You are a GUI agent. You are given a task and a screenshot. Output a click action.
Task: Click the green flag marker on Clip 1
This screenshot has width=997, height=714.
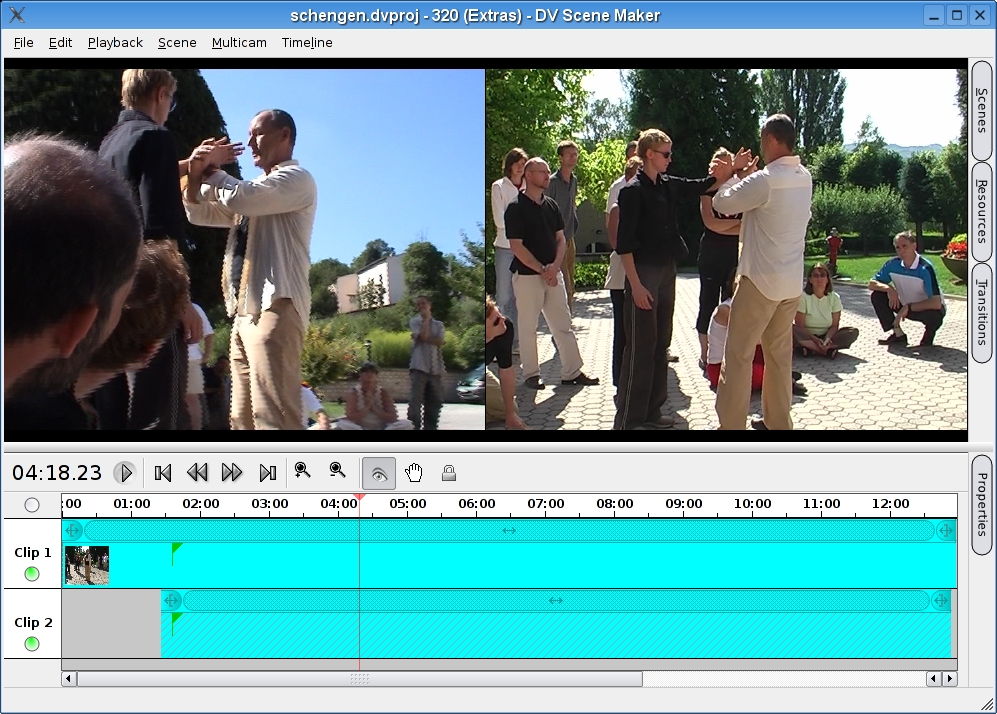[x=176, y=552]
